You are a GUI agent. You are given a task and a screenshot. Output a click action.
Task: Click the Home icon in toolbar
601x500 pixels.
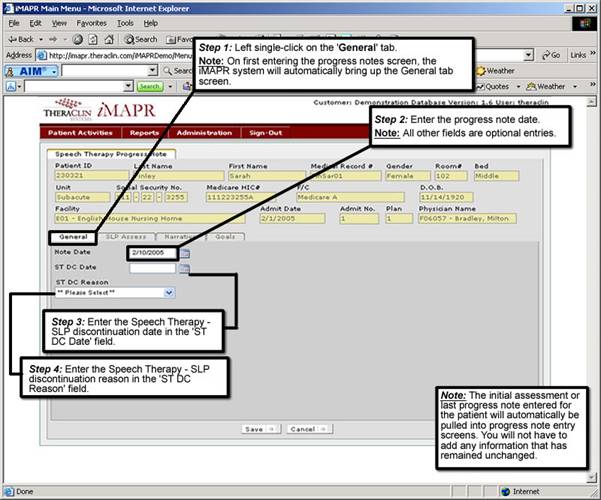[109, 39]
